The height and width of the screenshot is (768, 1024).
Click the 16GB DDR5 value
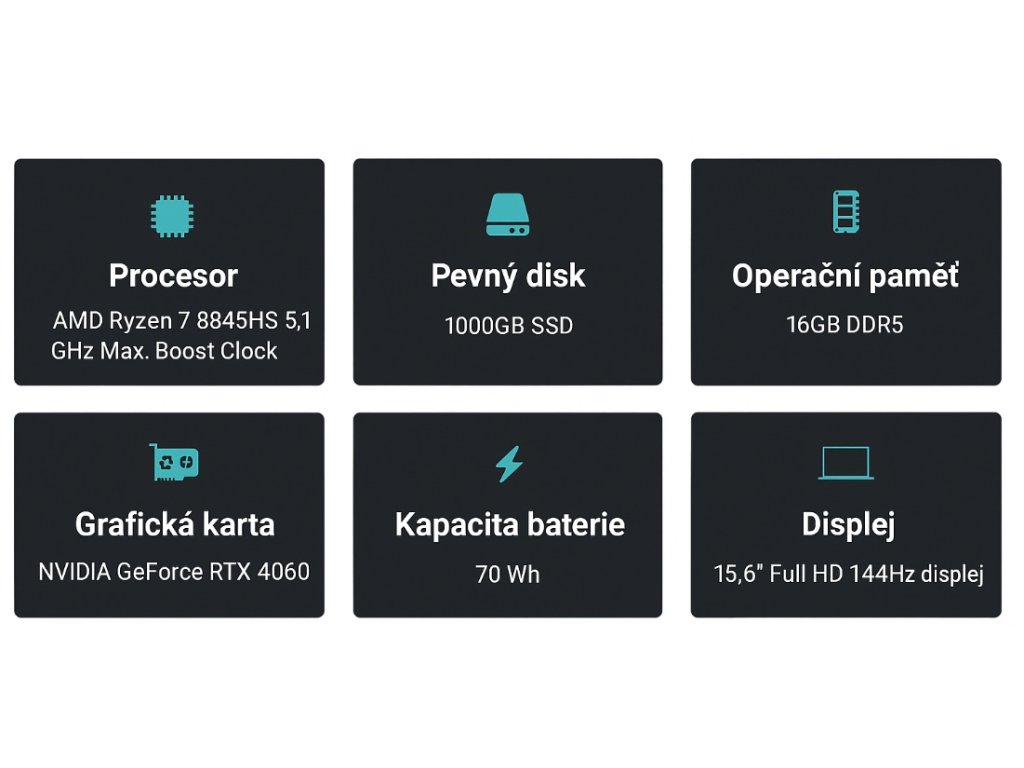point(845,325)
